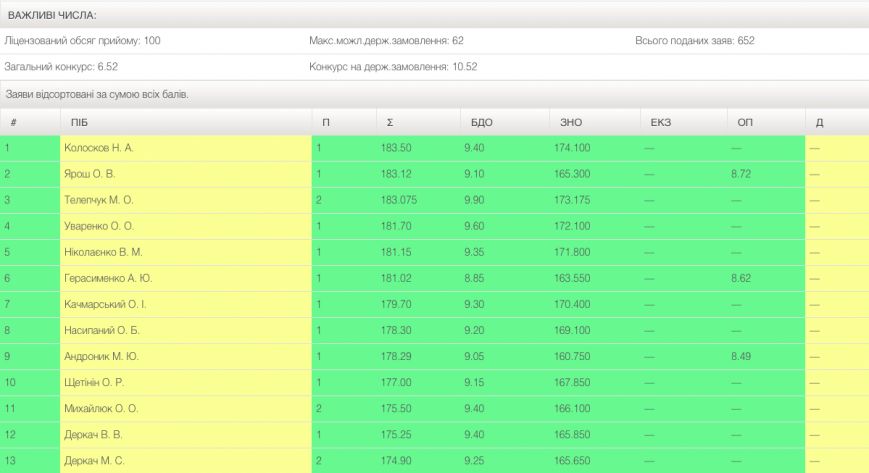The image size is (869, 473).
Task: Select the Андроник М. Ю. row name
Action: [101, 356]
